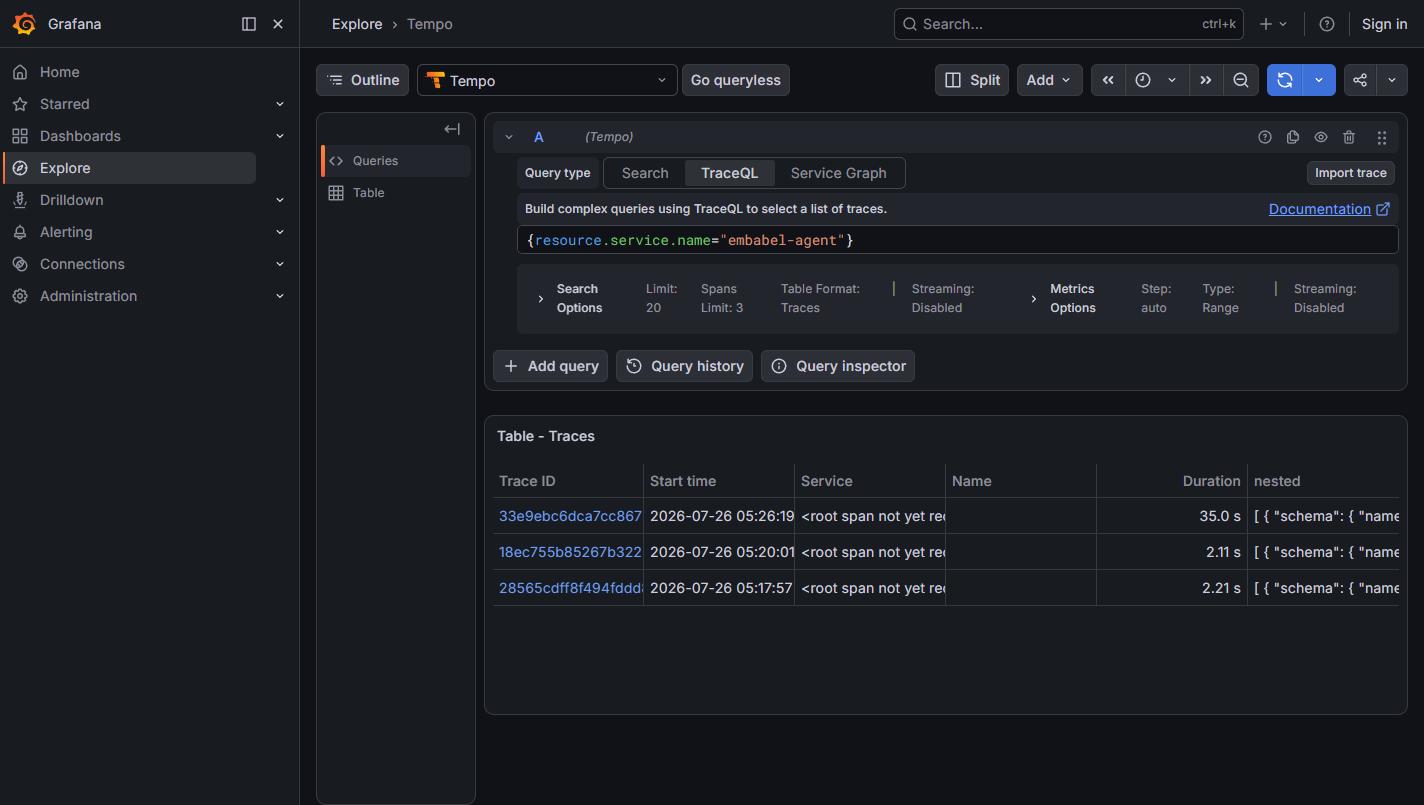Click Import trace button
1424x805 pixels.
click(1350, 173)
